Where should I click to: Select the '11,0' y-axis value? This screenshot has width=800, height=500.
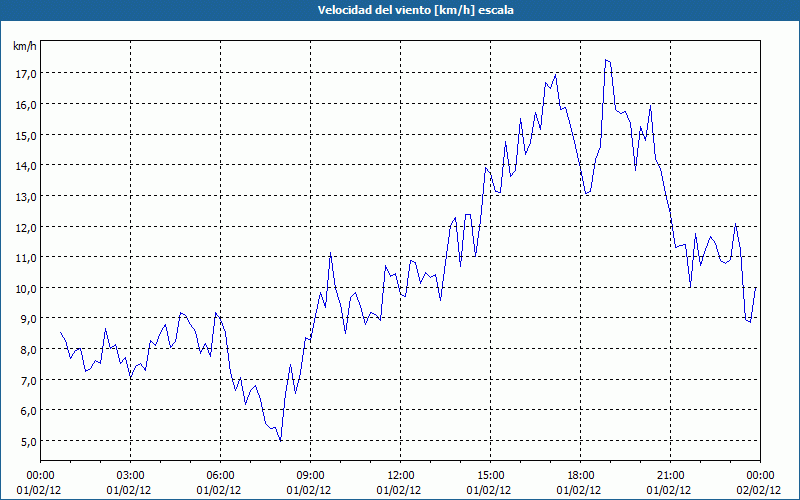[x=26, y=257]
